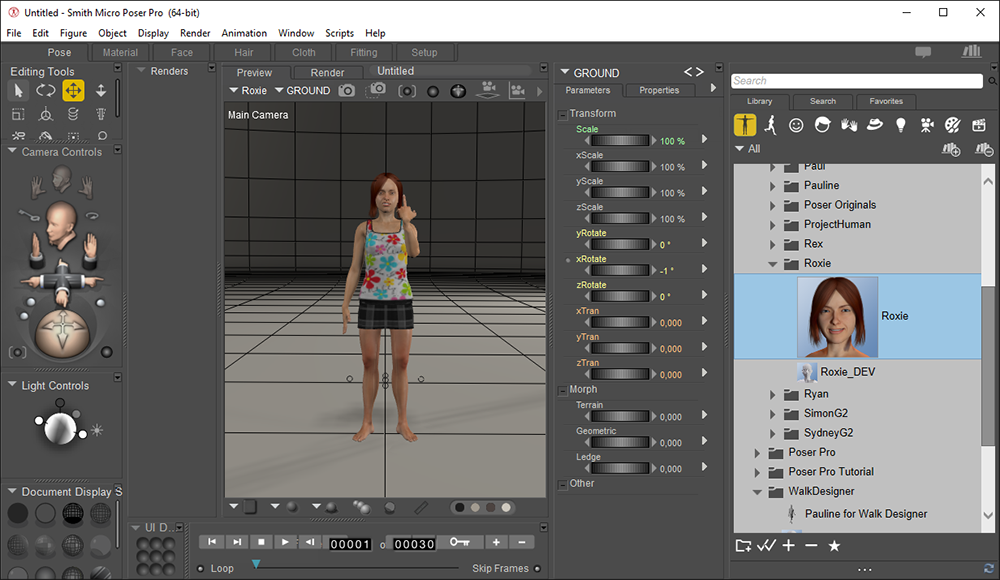This screenshot has width=1000, height=580.
Task: Select the Rotate editing tool
Action: tap(45, 91)
